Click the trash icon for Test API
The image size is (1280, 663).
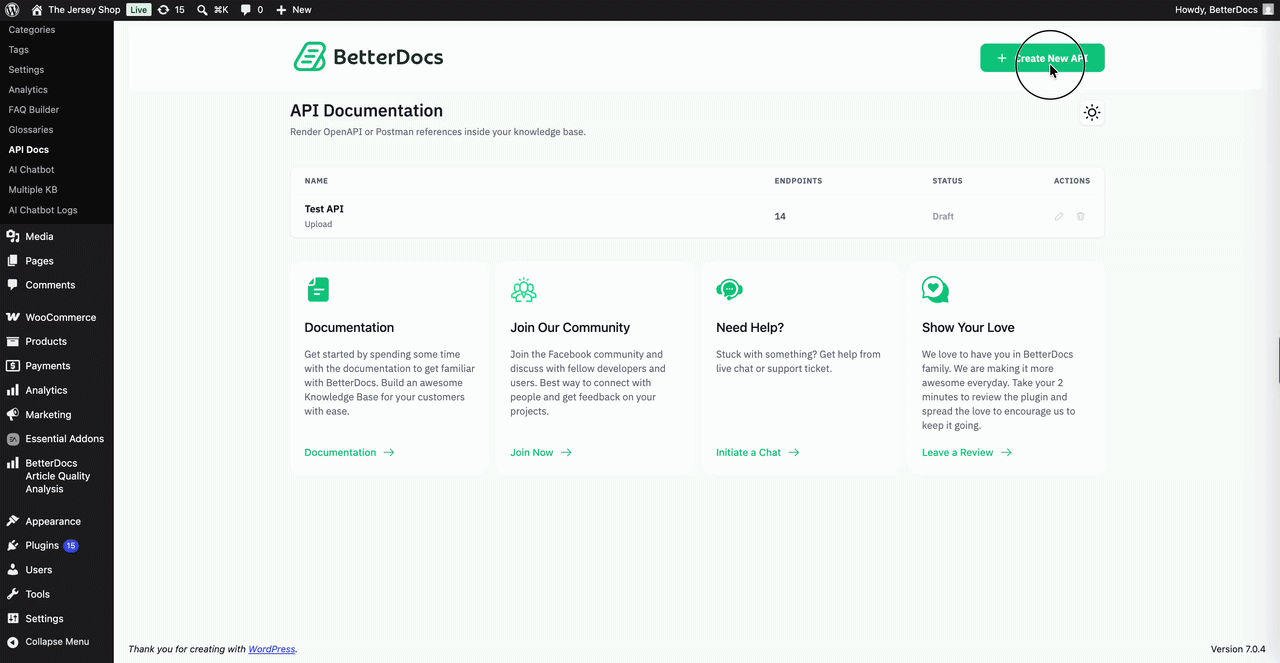click(1081, 216)
